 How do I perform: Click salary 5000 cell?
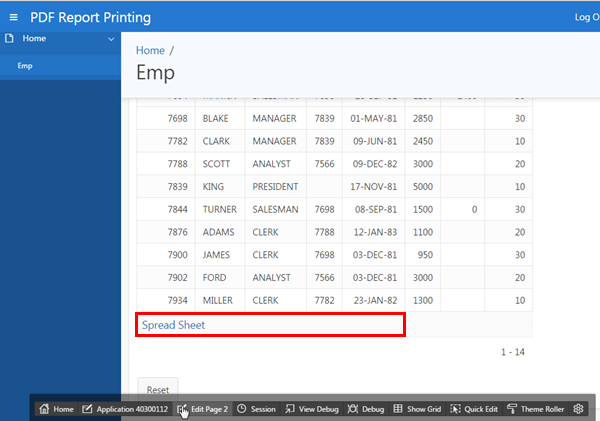click(422, 187)
